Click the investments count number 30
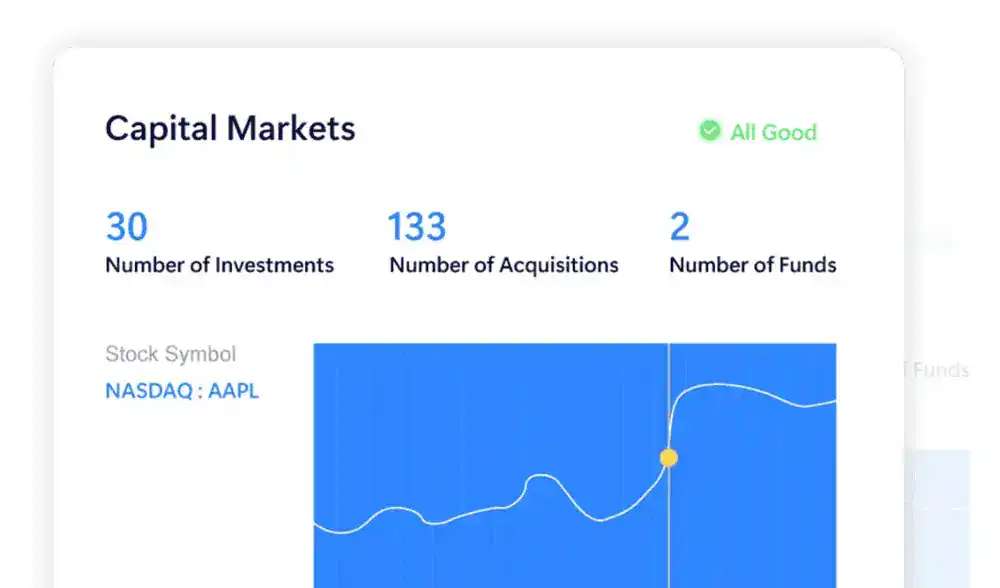 tap(127, 227)
